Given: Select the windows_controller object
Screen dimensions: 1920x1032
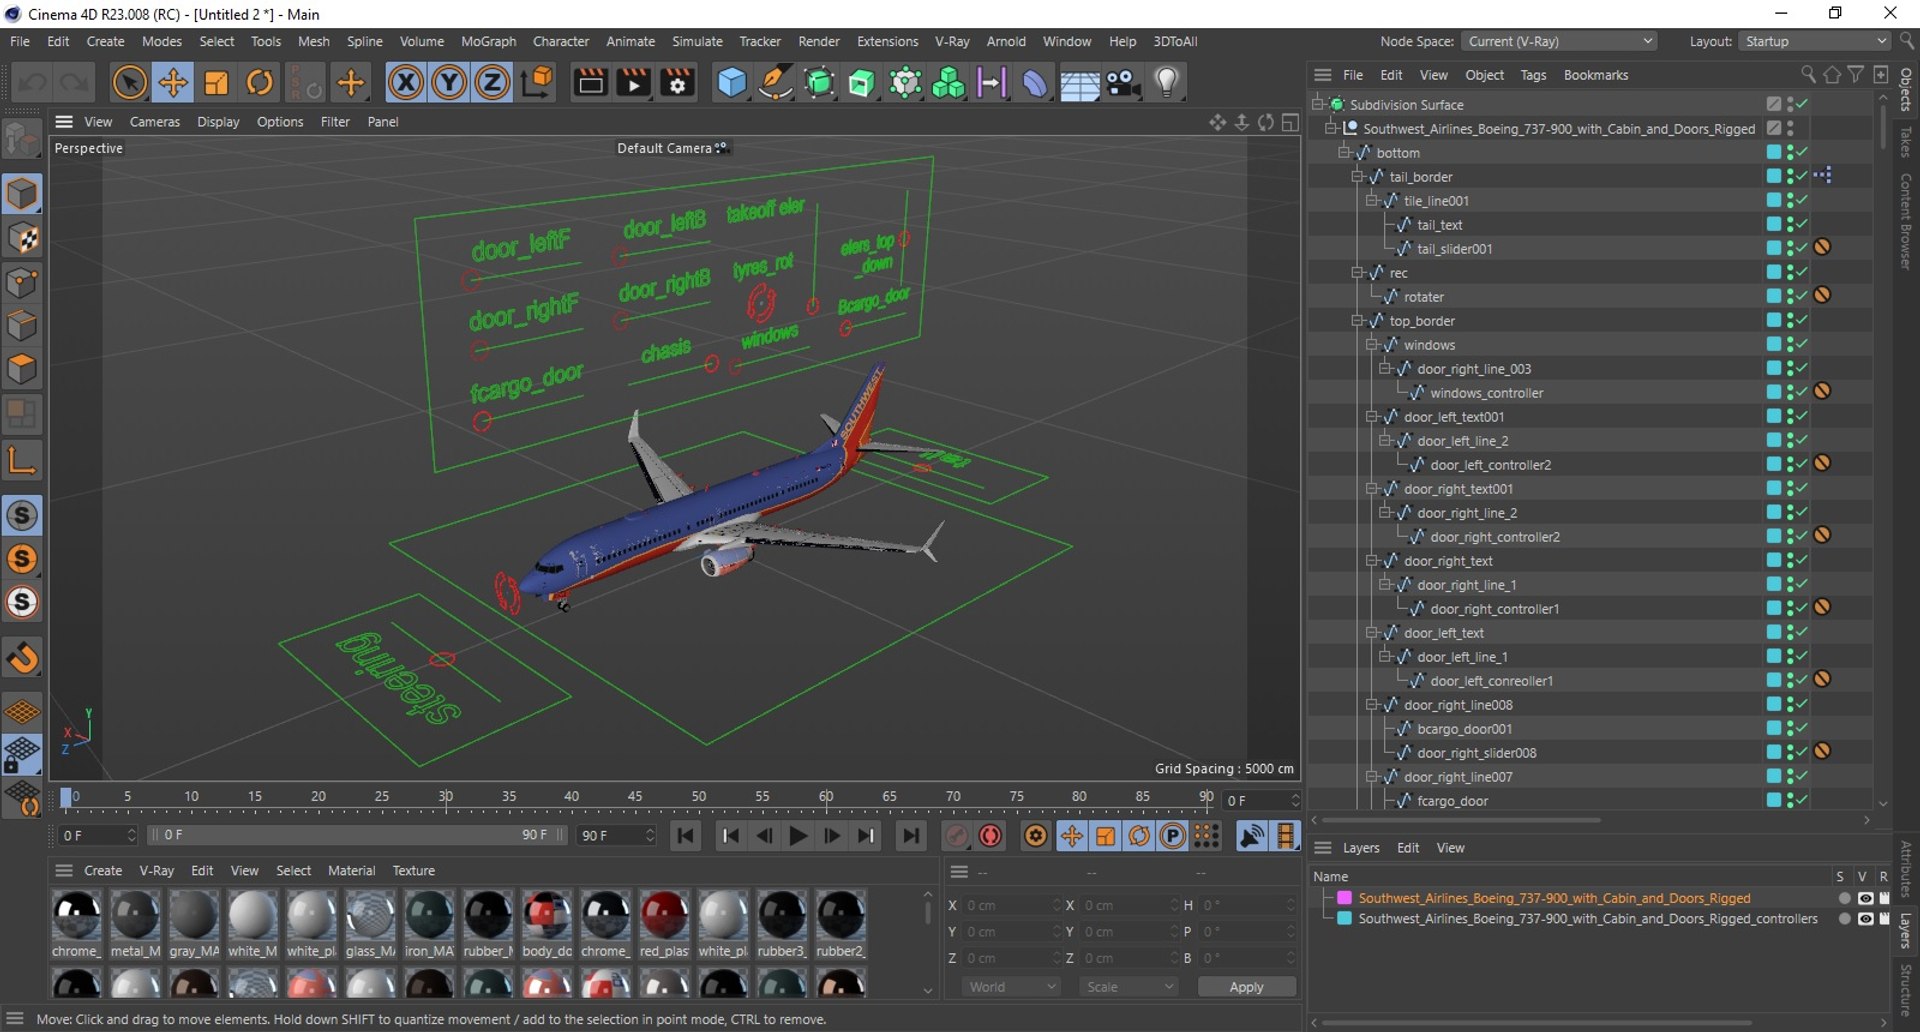Looking at the screenshot, I should [x=1486, y=393].
